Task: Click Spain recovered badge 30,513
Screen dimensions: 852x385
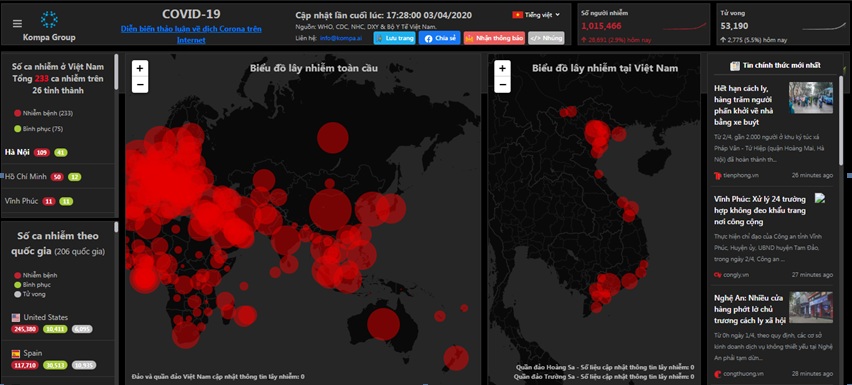Action: tap(55, 365)
